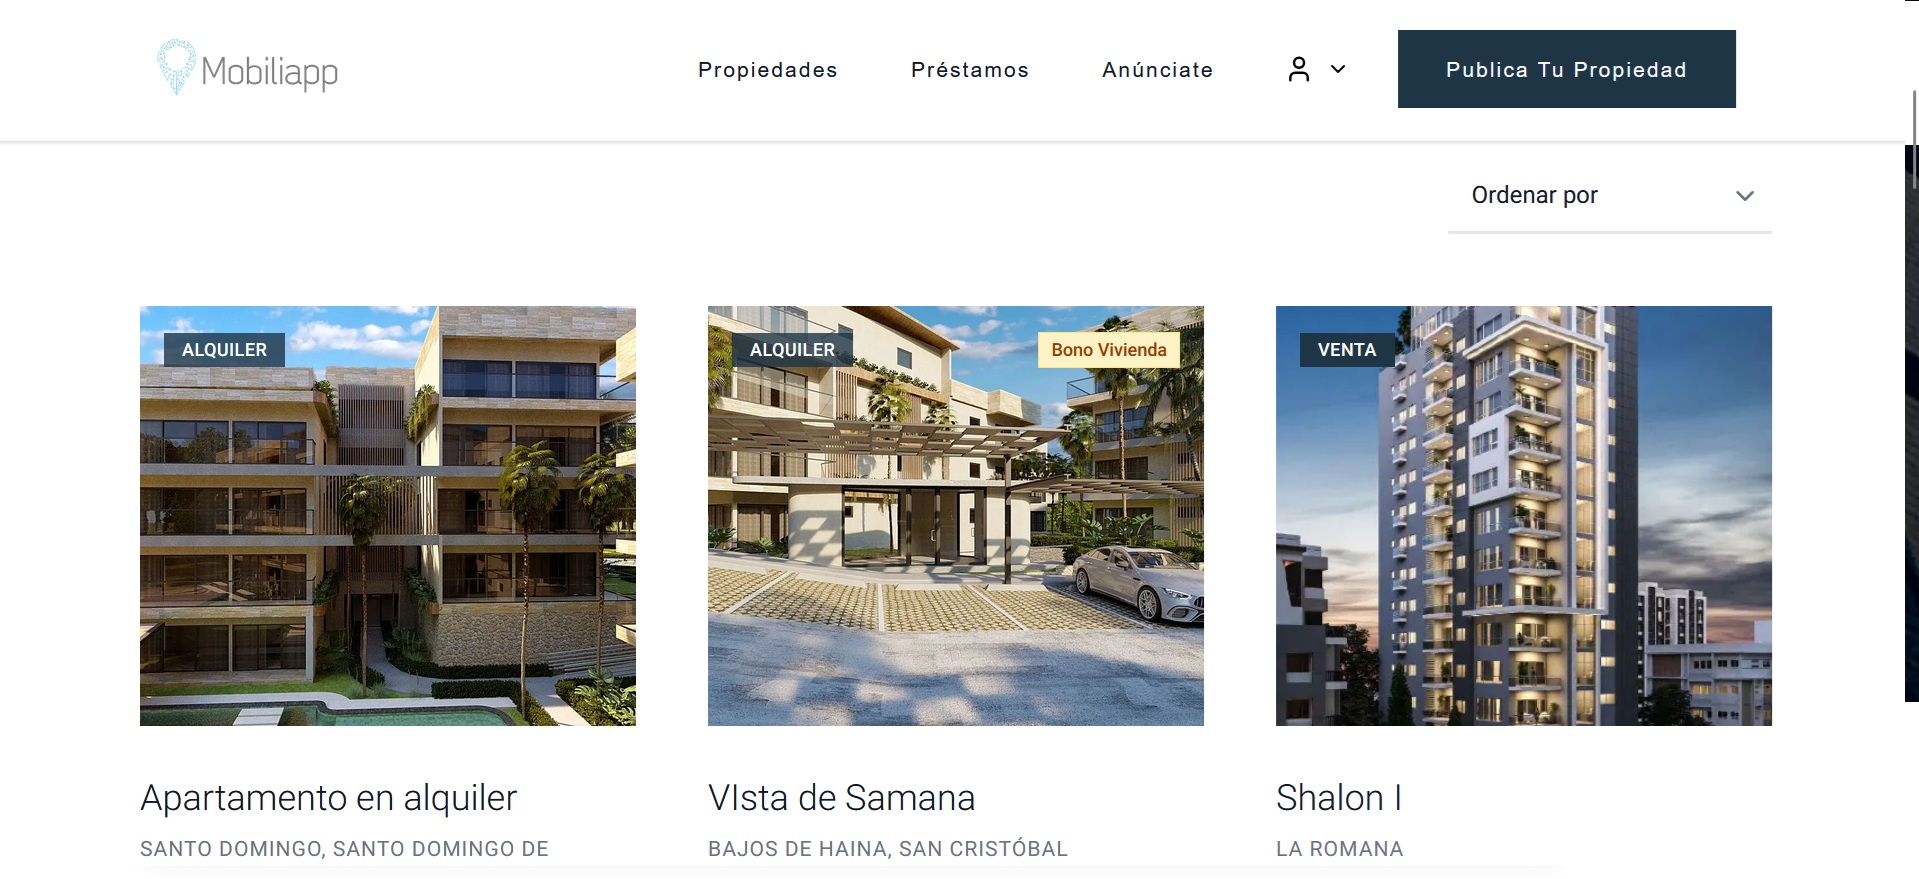Open the Apartamento en alquiler photo
The width and height of the screenshot is (1919, 879).
point(388,516)
